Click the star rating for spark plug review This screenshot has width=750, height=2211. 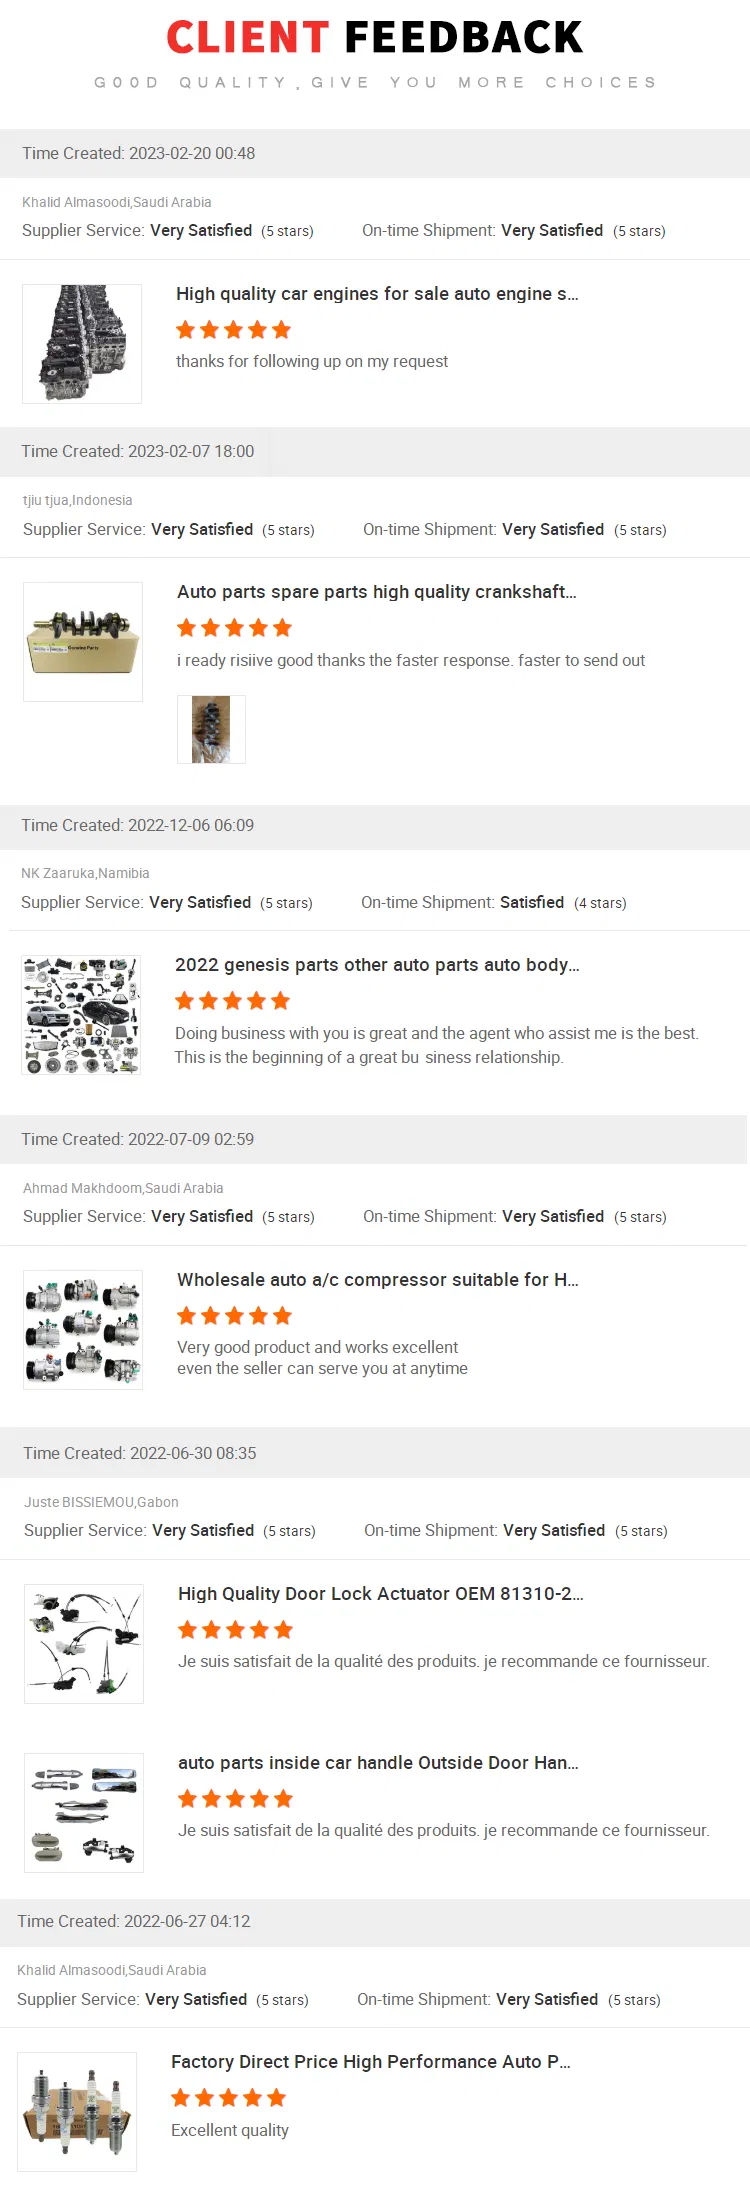pos(228,2098)
